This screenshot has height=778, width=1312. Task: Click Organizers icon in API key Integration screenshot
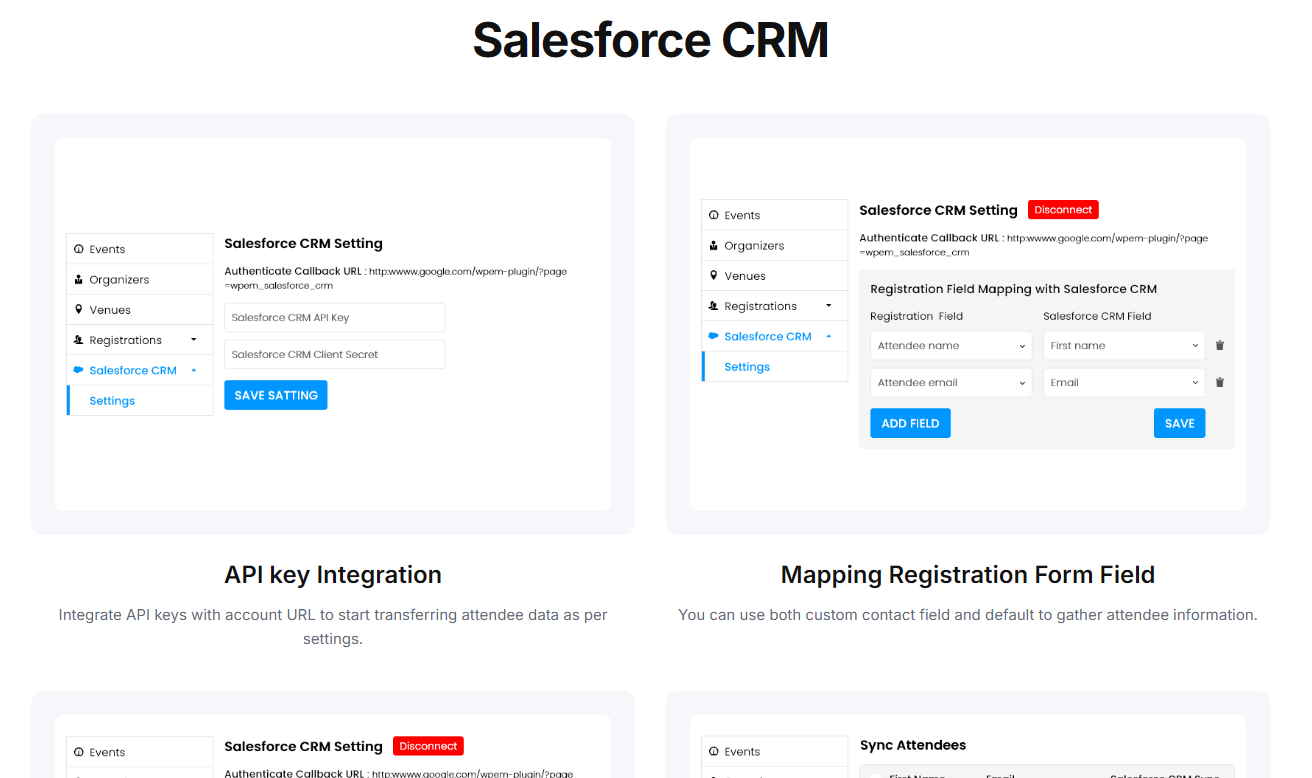click(x=78, y=279)
